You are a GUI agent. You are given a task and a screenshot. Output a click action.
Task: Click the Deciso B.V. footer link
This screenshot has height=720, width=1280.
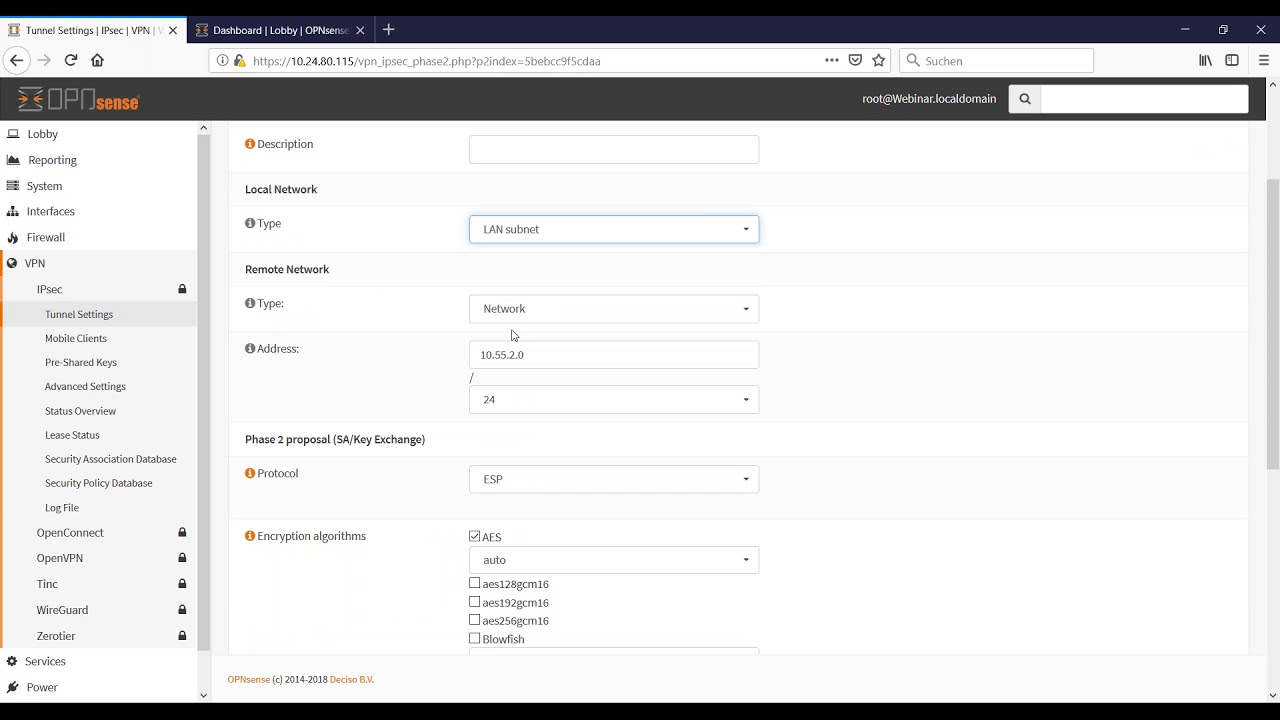351,680
